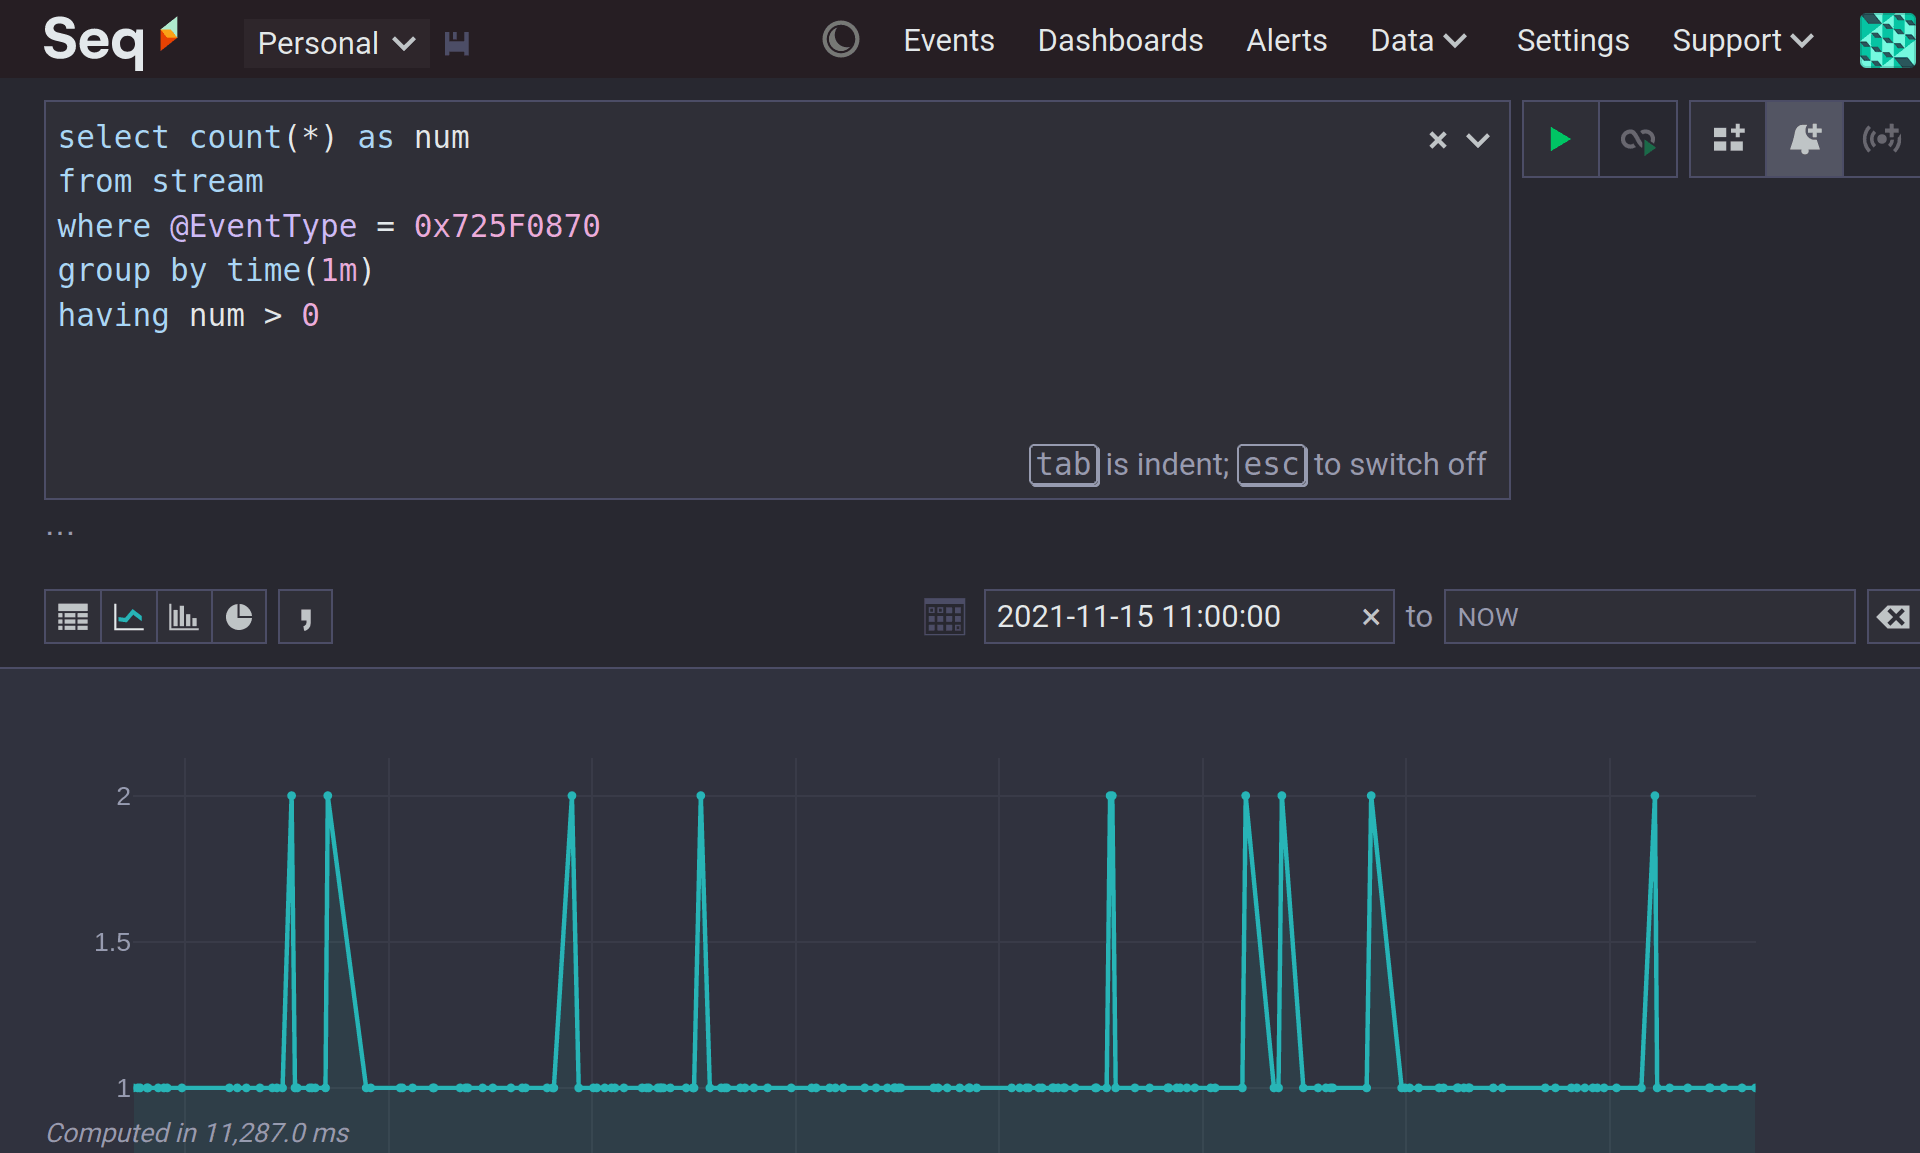This screenshot has height=1153, width=1920.
Task: Open the Events page
Action: pos(949,40)
